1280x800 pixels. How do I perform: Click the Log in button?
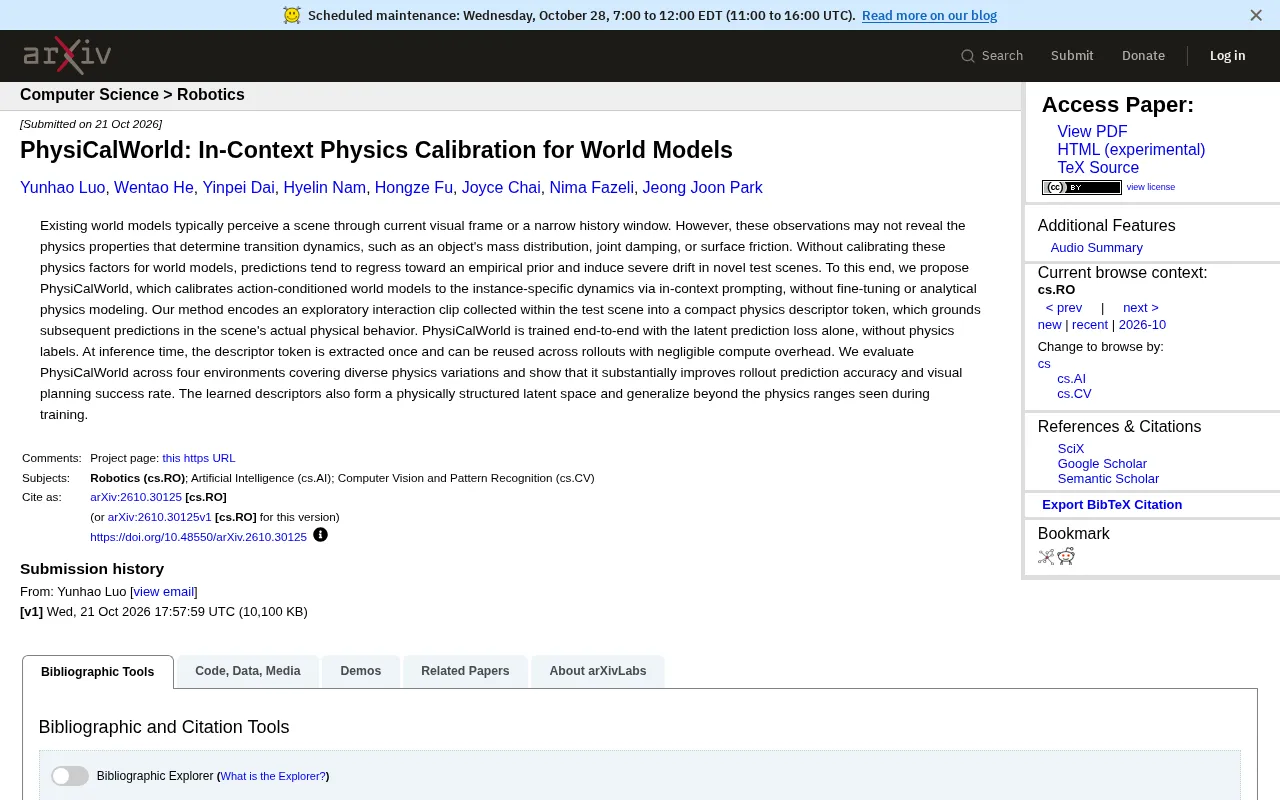tap(1227, 56)
